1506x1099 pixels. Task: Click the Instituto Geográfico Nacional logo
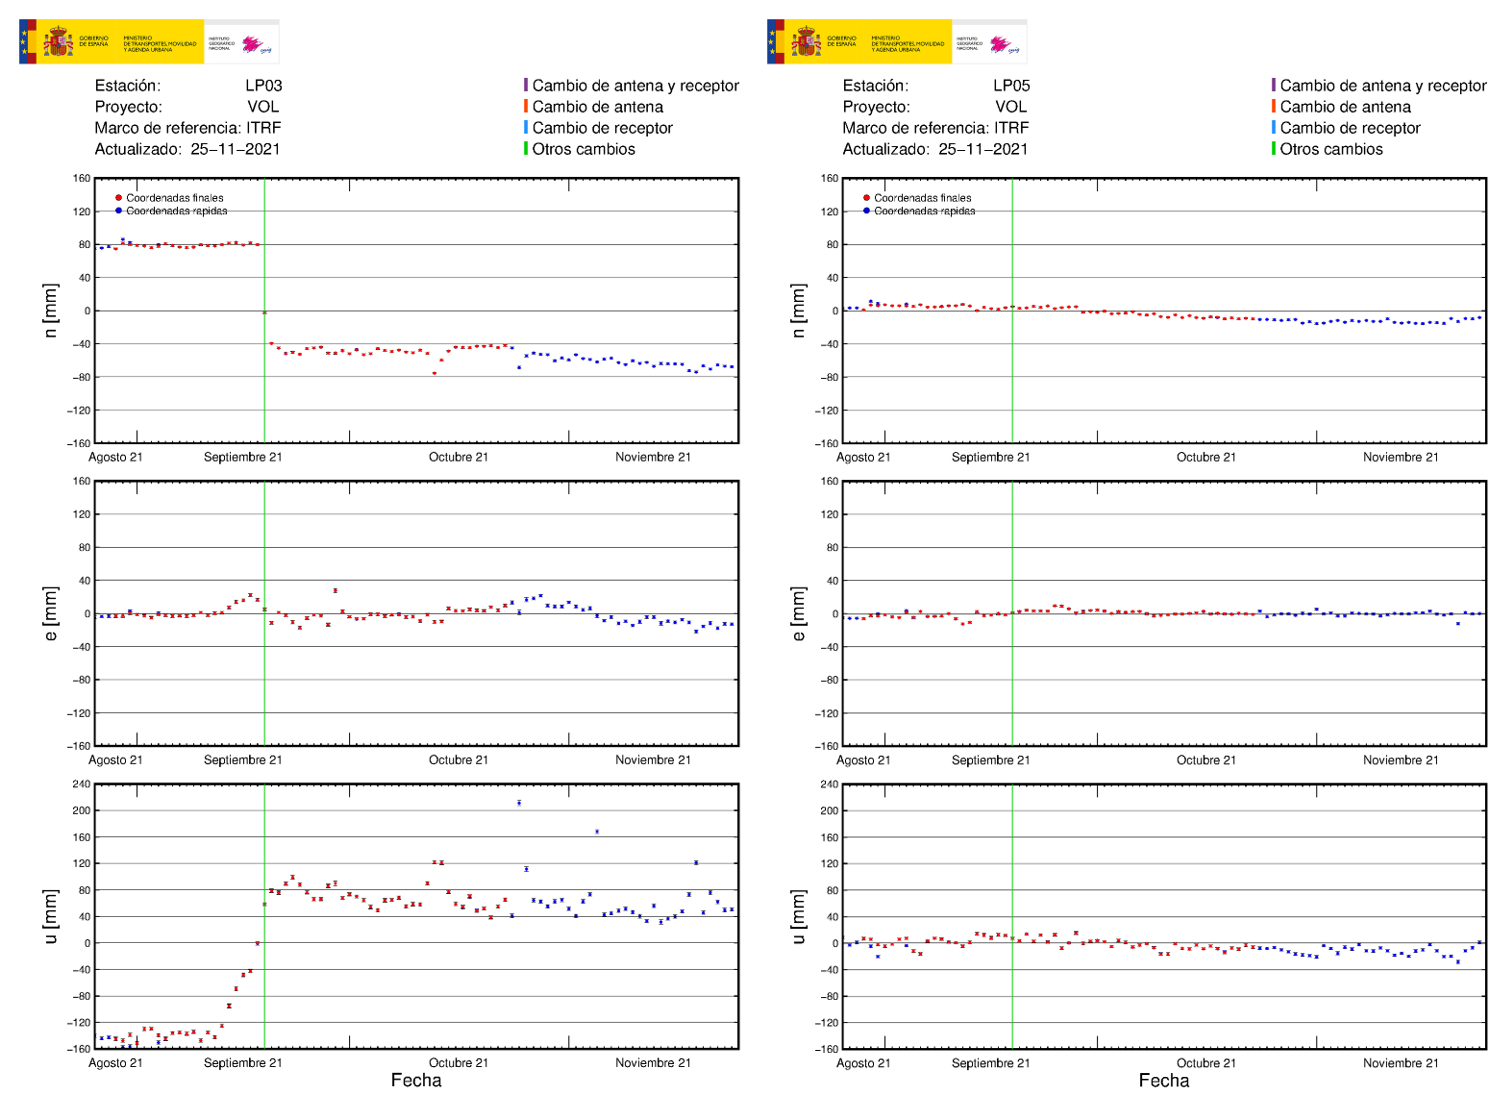pos(222,41)
